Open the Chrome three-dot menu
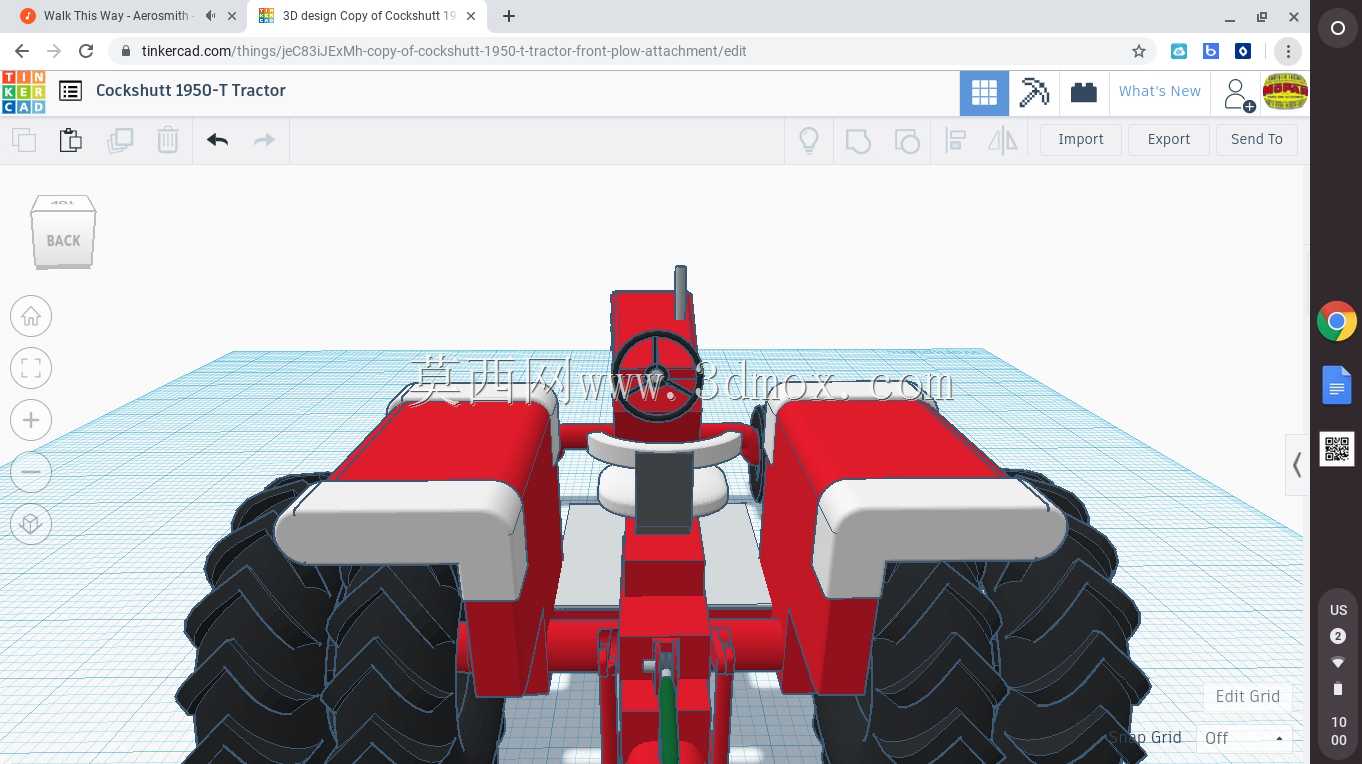The height and width of the screenshot is (764, 1362). 1288,51
